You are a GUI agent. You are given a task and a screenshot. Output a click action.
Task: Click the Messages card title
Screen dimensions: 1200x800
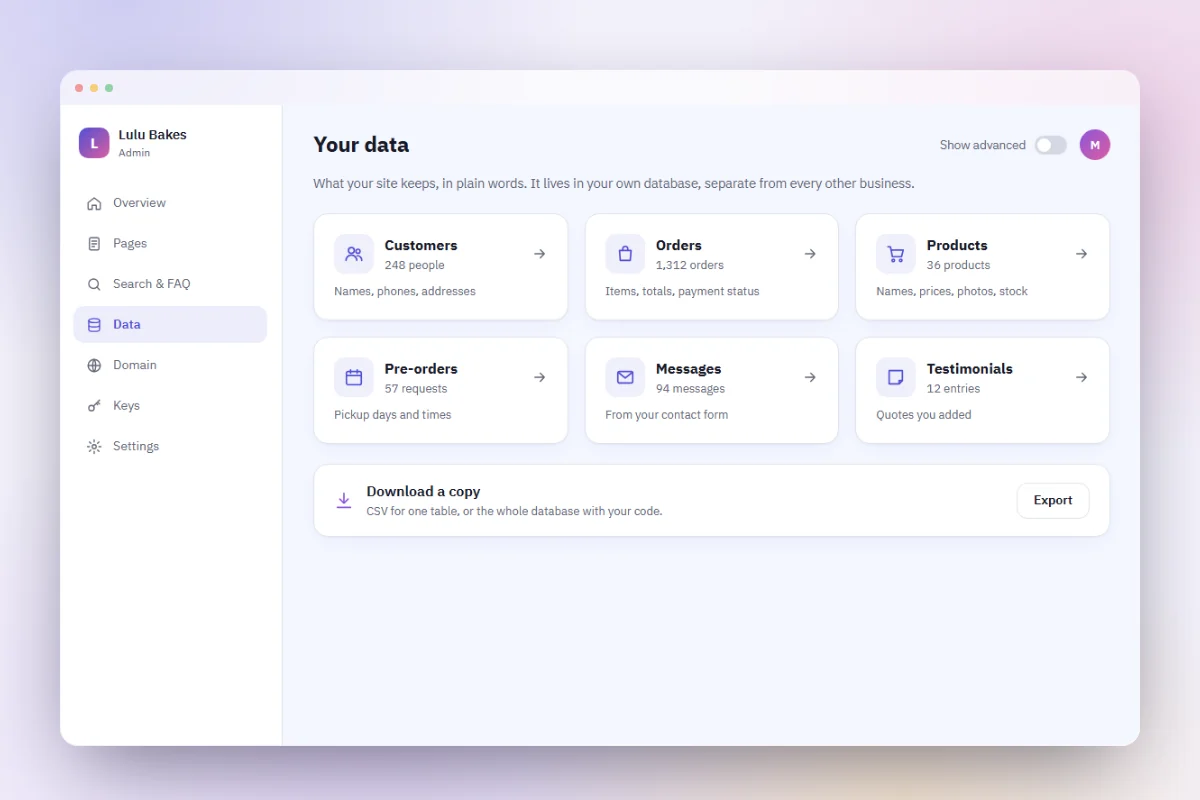[689, 369]
